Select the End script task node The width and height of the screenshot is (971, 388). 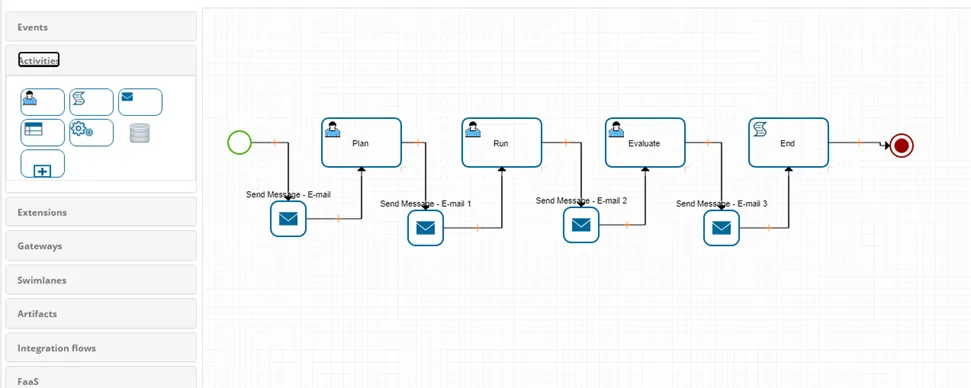tap(788, 143)
